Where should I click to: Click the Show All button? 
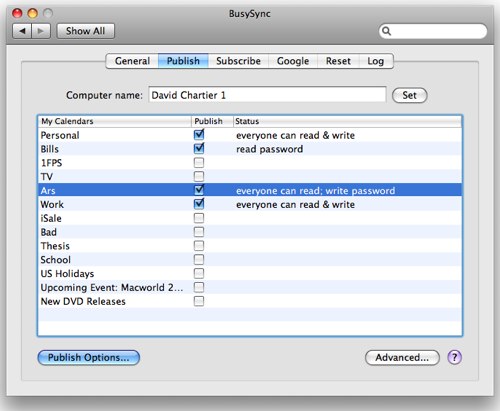86,31
